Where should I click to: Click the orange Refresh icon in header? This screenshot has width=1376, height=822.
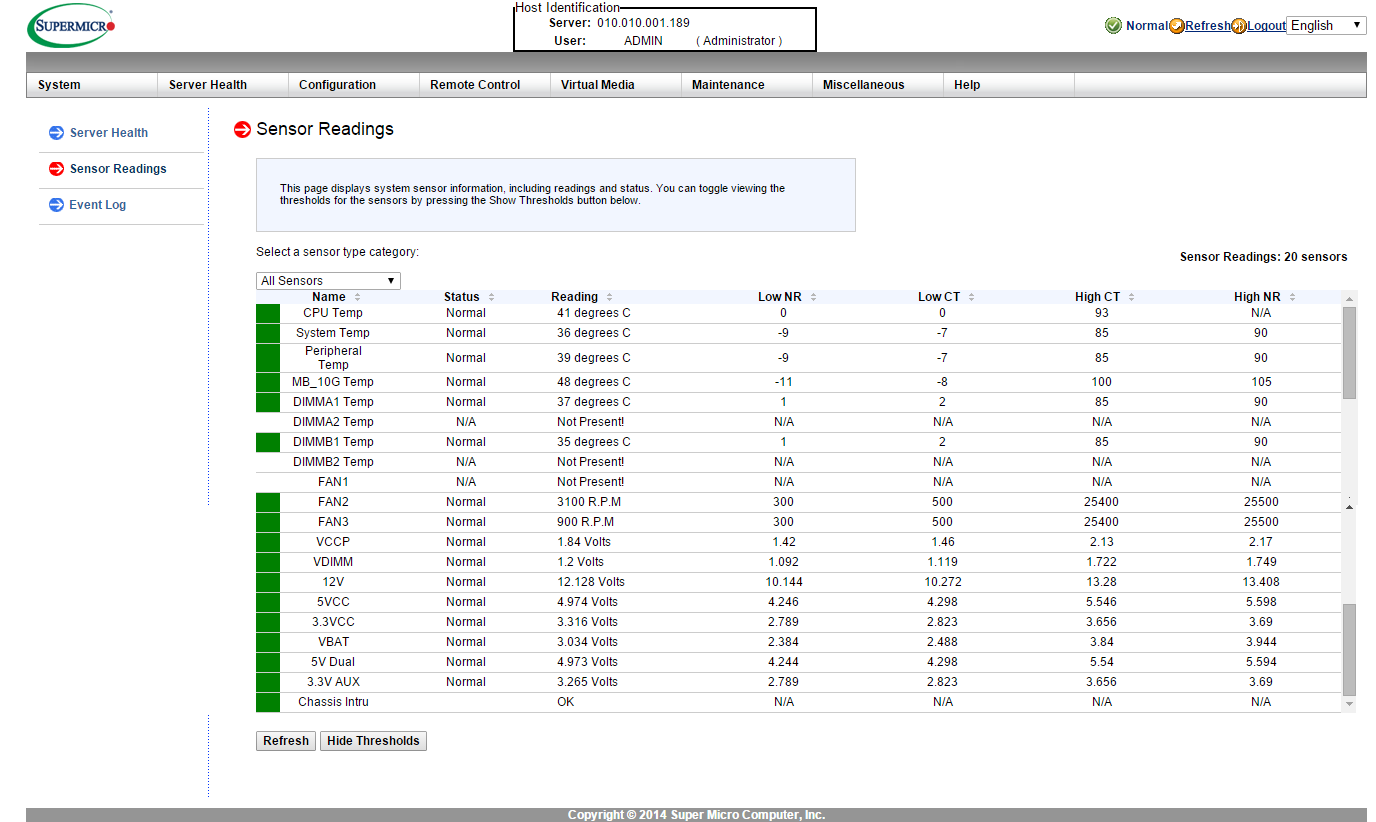[1176, 26]
